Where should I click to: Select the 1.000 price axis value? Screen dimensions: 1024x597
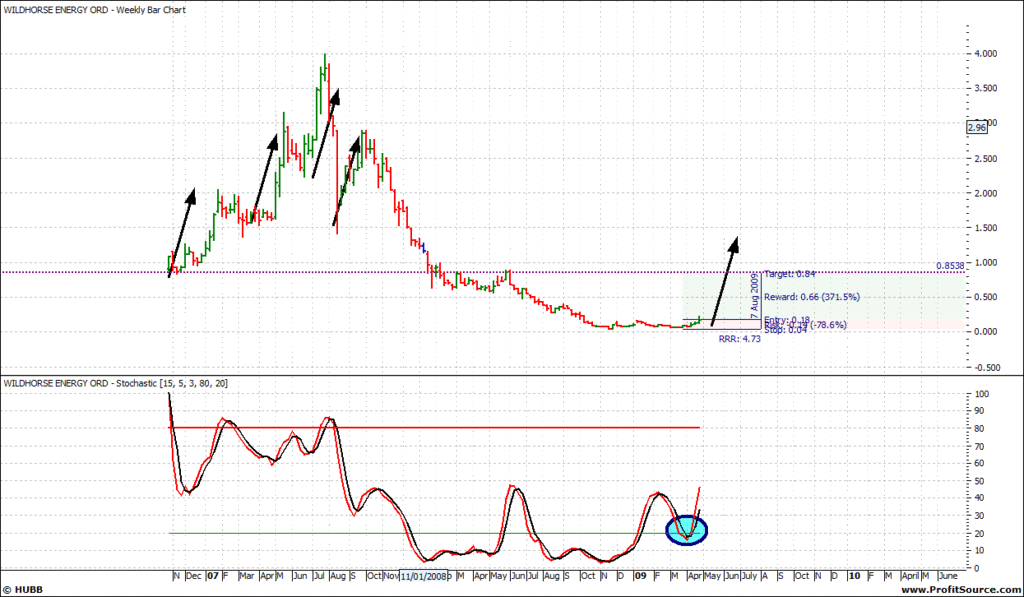pyautogui.click(x=984, y=263)
